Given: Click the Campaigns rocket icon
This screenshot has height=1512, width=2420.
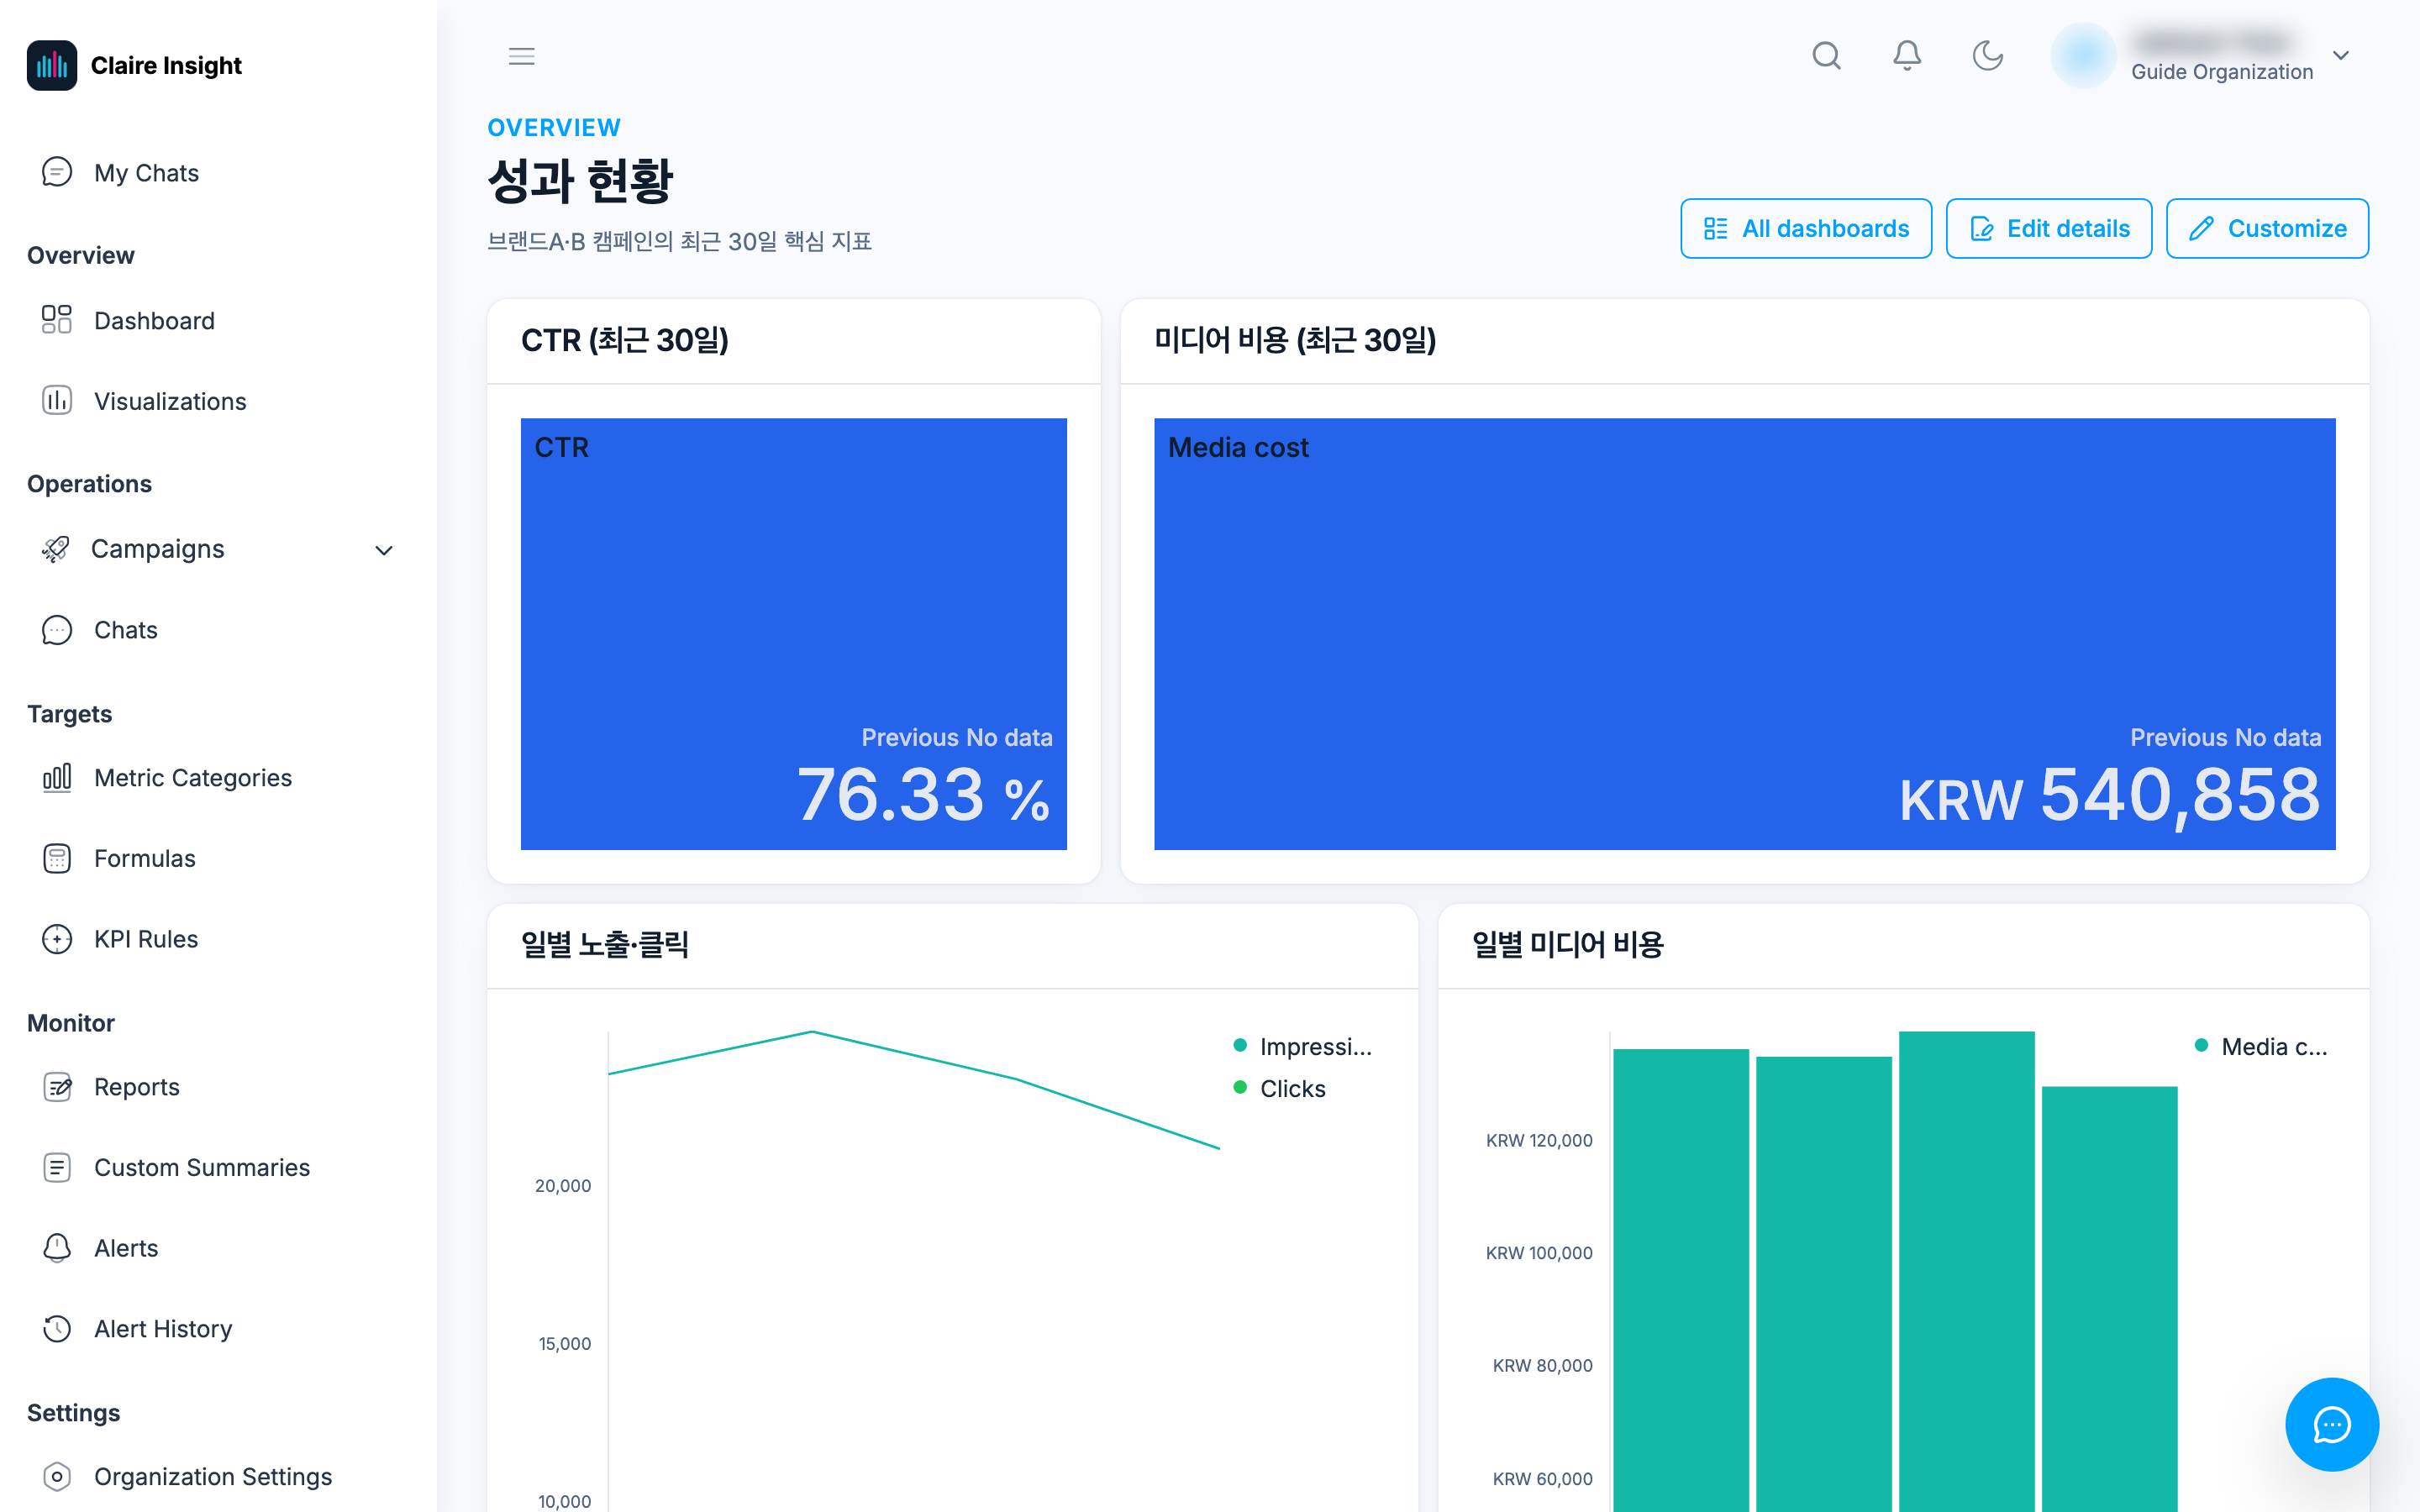Looking at the screenshot, I should (x=56, y=549).
